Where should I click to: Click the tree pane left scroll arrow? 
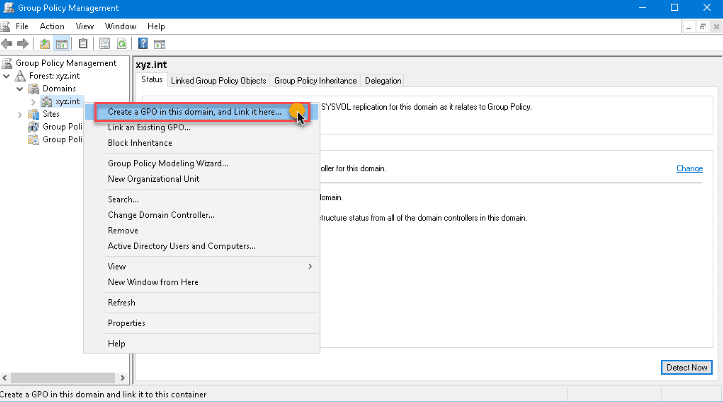coord(5,378)
